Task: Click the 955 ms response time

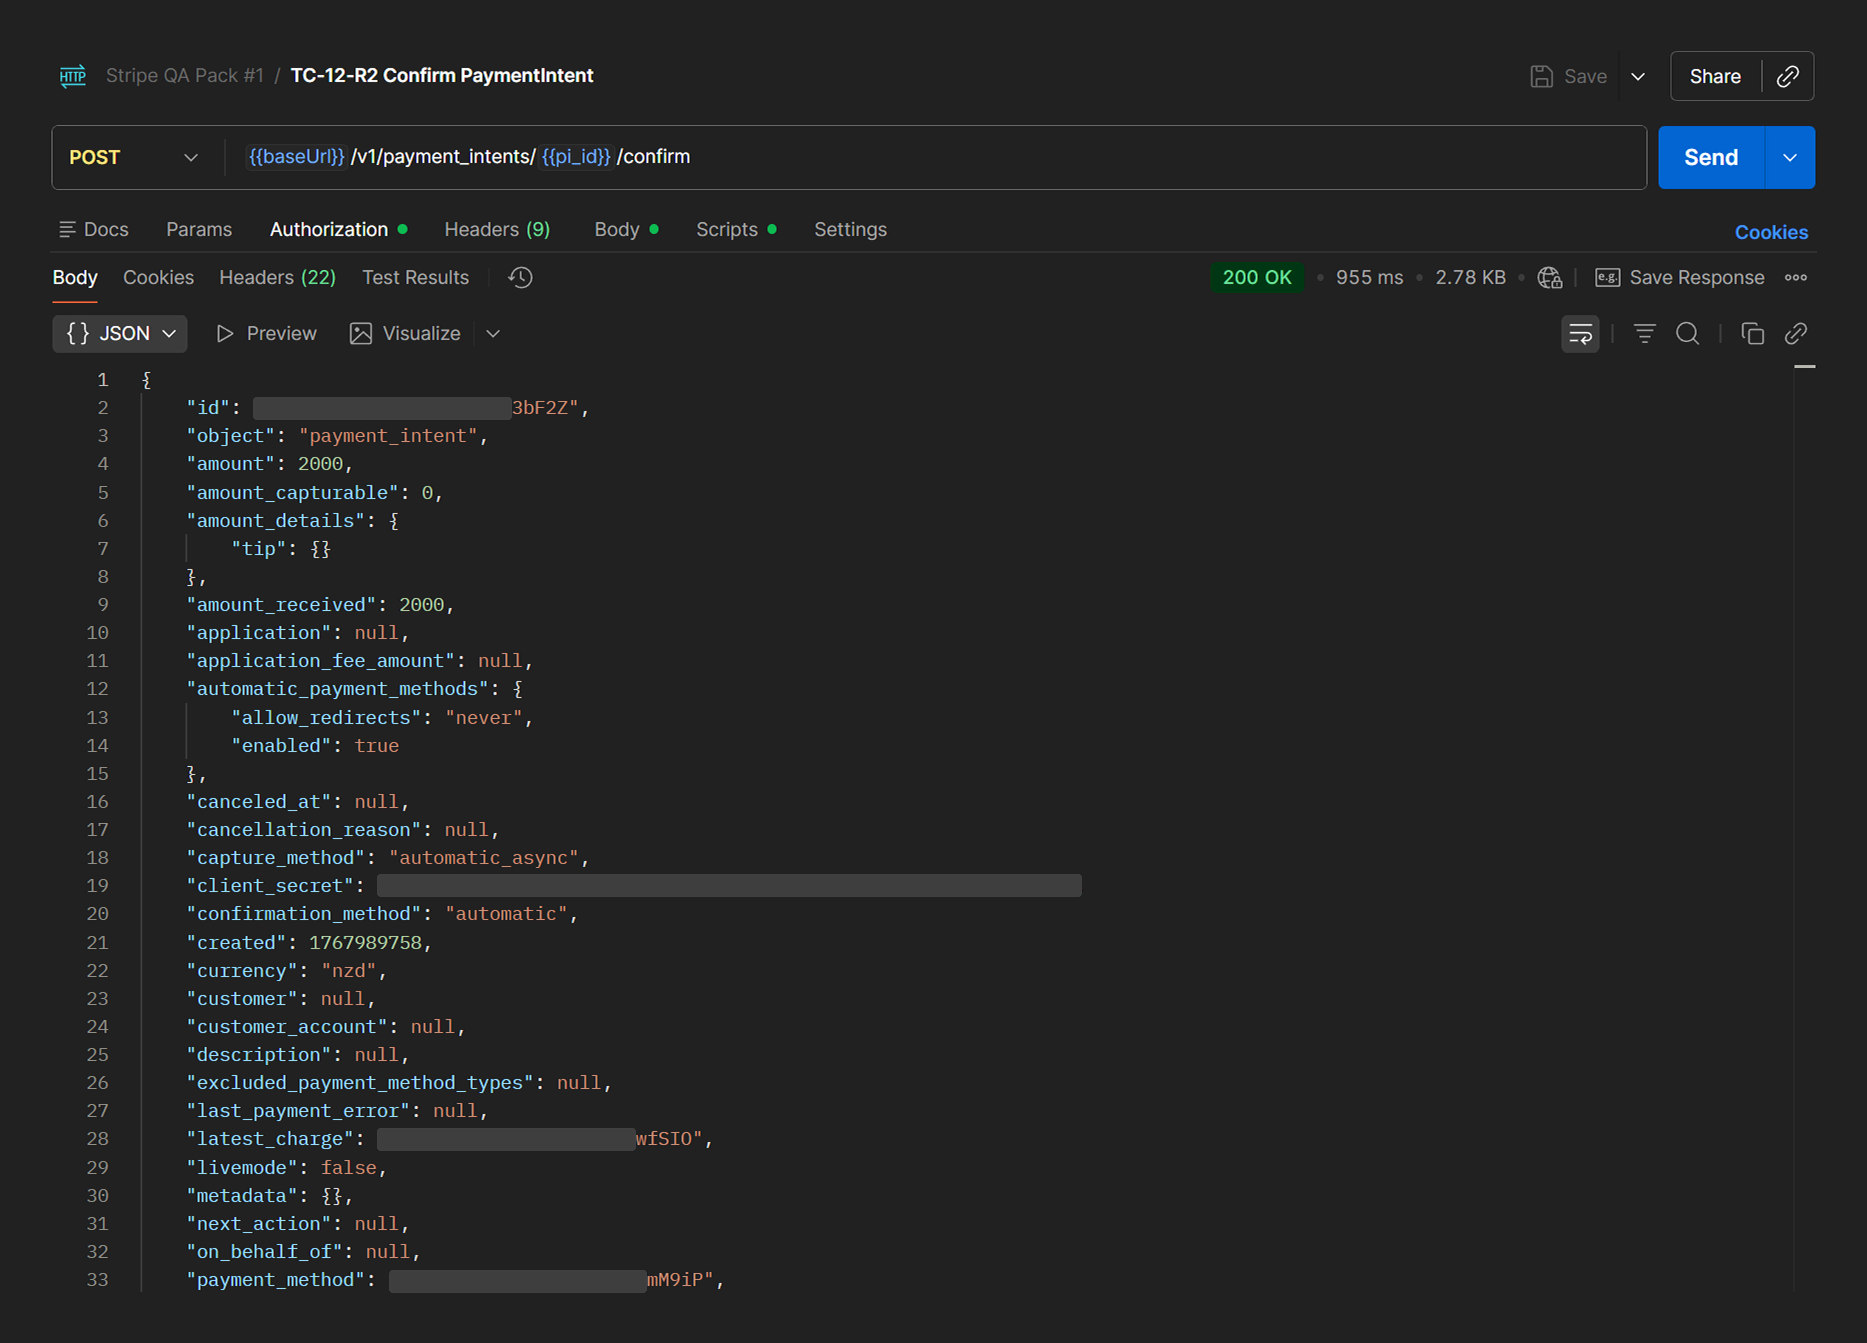Action: click(1369, 278)
